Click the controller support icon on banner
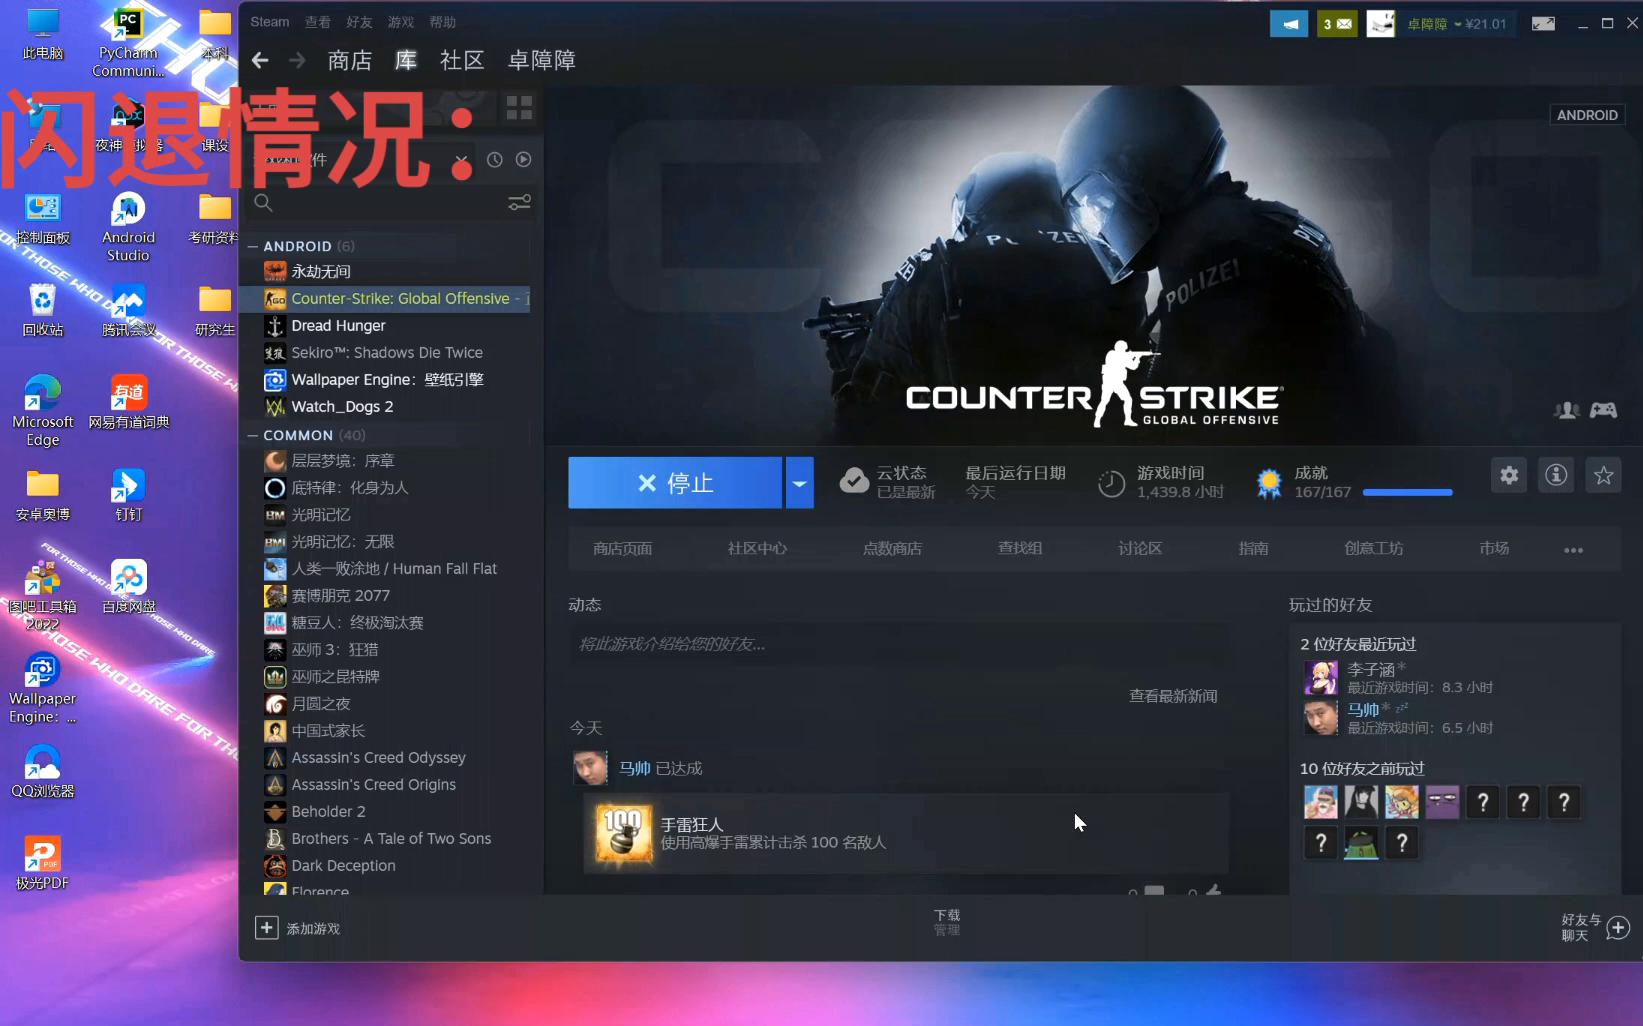The height and width of the screenshot is (1026, 1643). pyautogui.click(x=1603, y=410)
